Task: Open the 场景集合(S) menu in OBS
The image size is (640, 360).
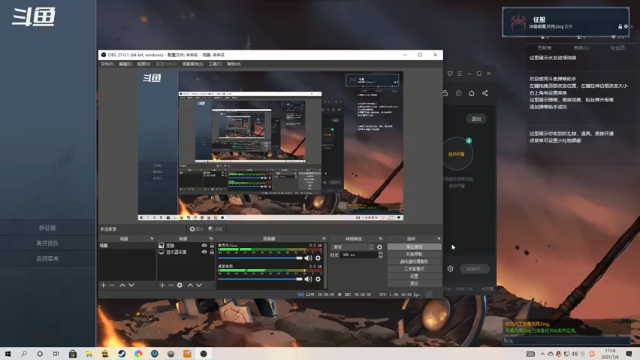Action: pyautogui.click(x=193, y=64)
